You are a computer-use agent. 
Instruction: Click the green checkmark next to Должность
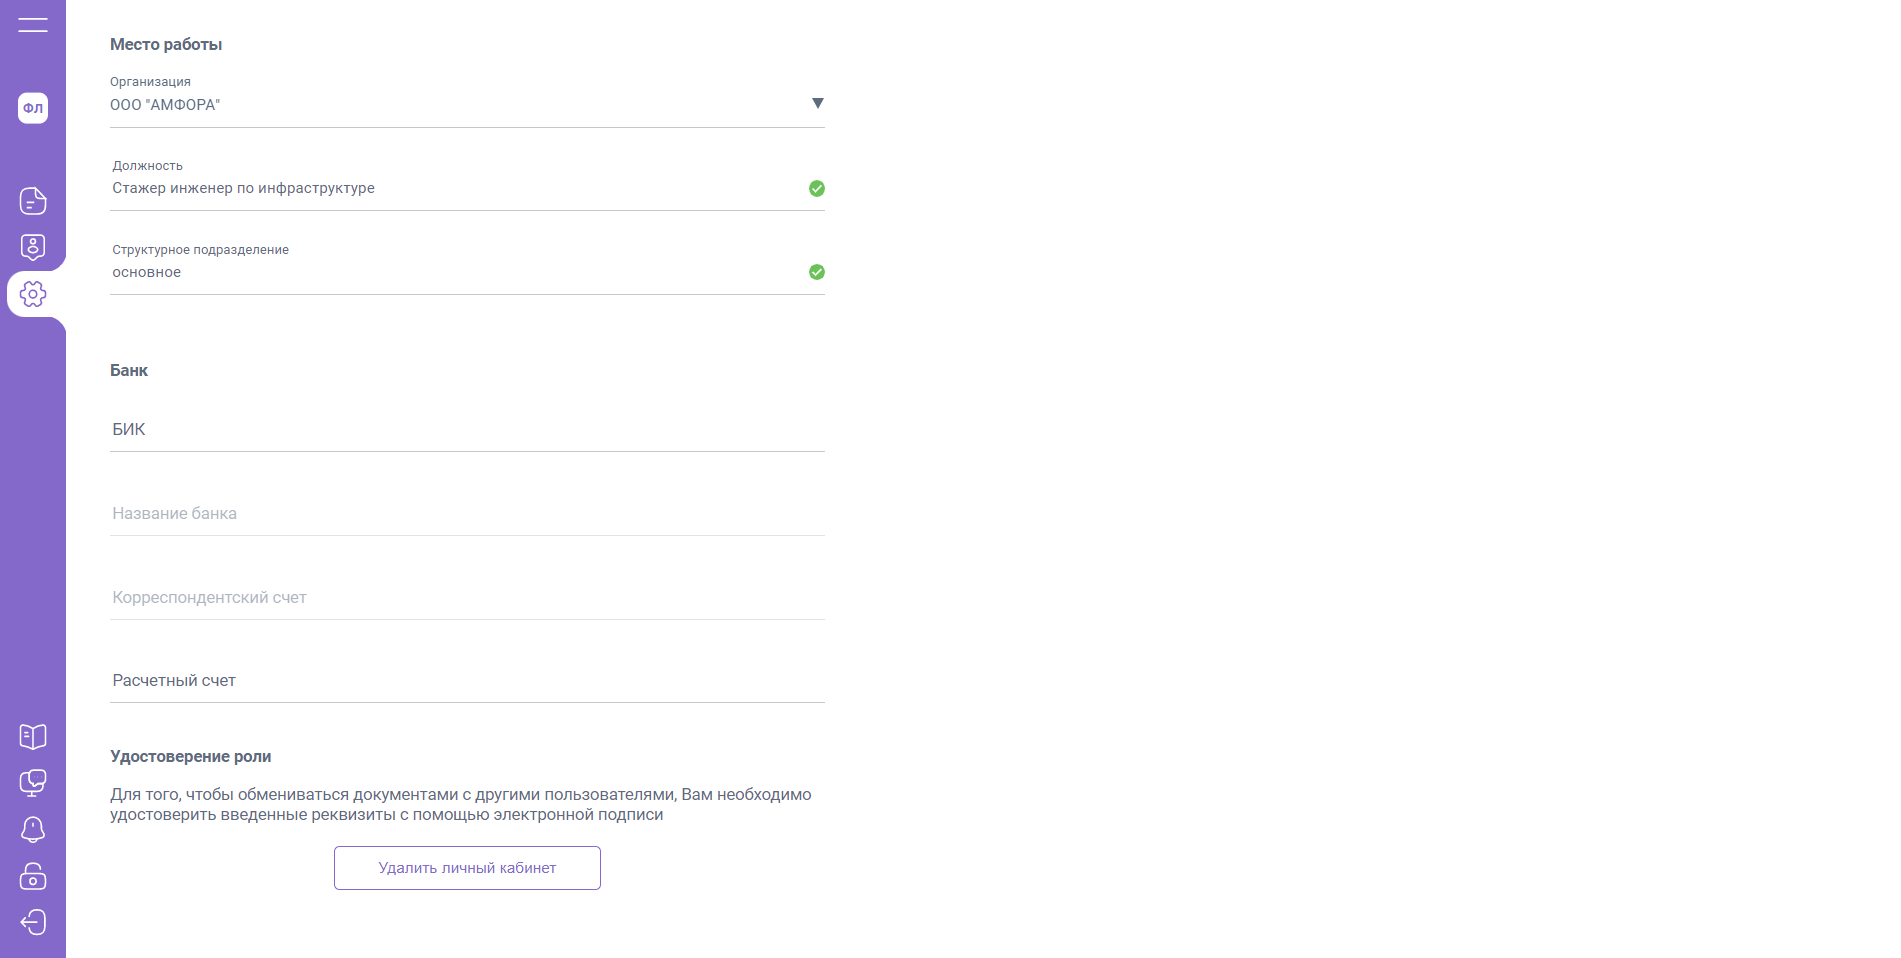coord(817,189)
